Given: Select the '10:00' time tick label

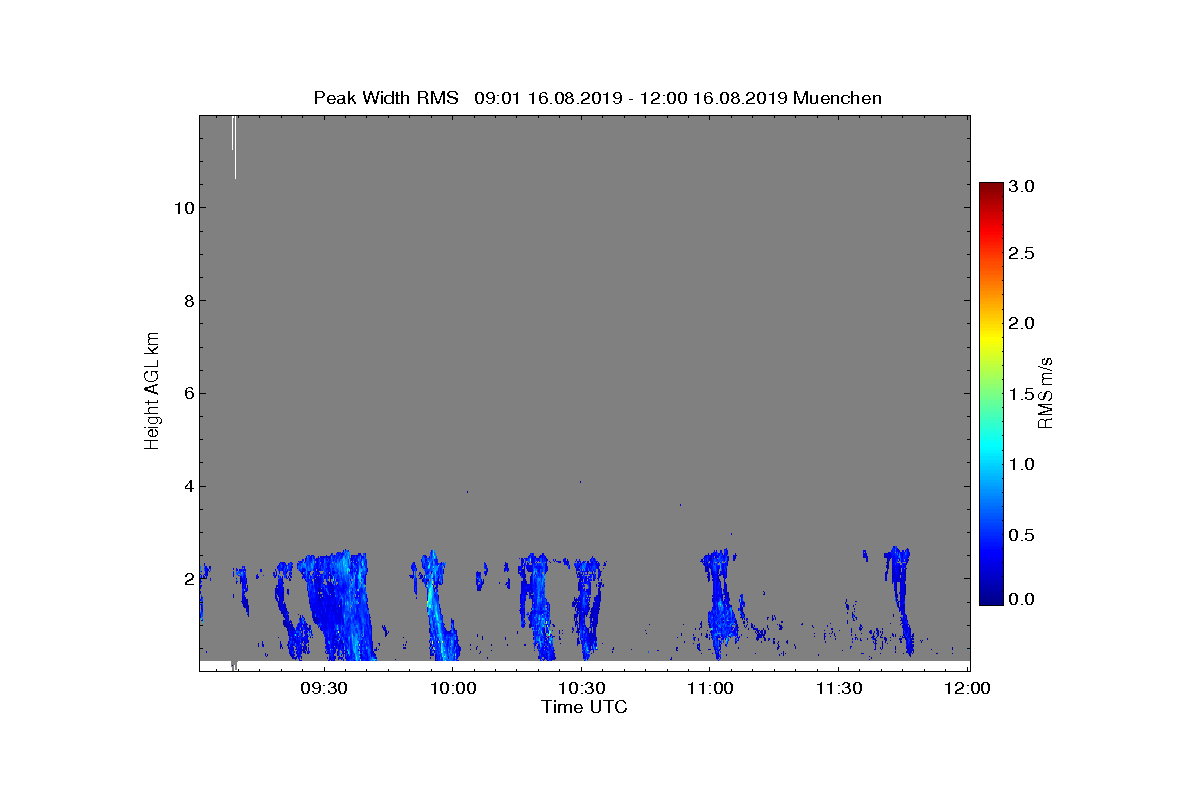Looking at the screenshot, I should [454, 688].
